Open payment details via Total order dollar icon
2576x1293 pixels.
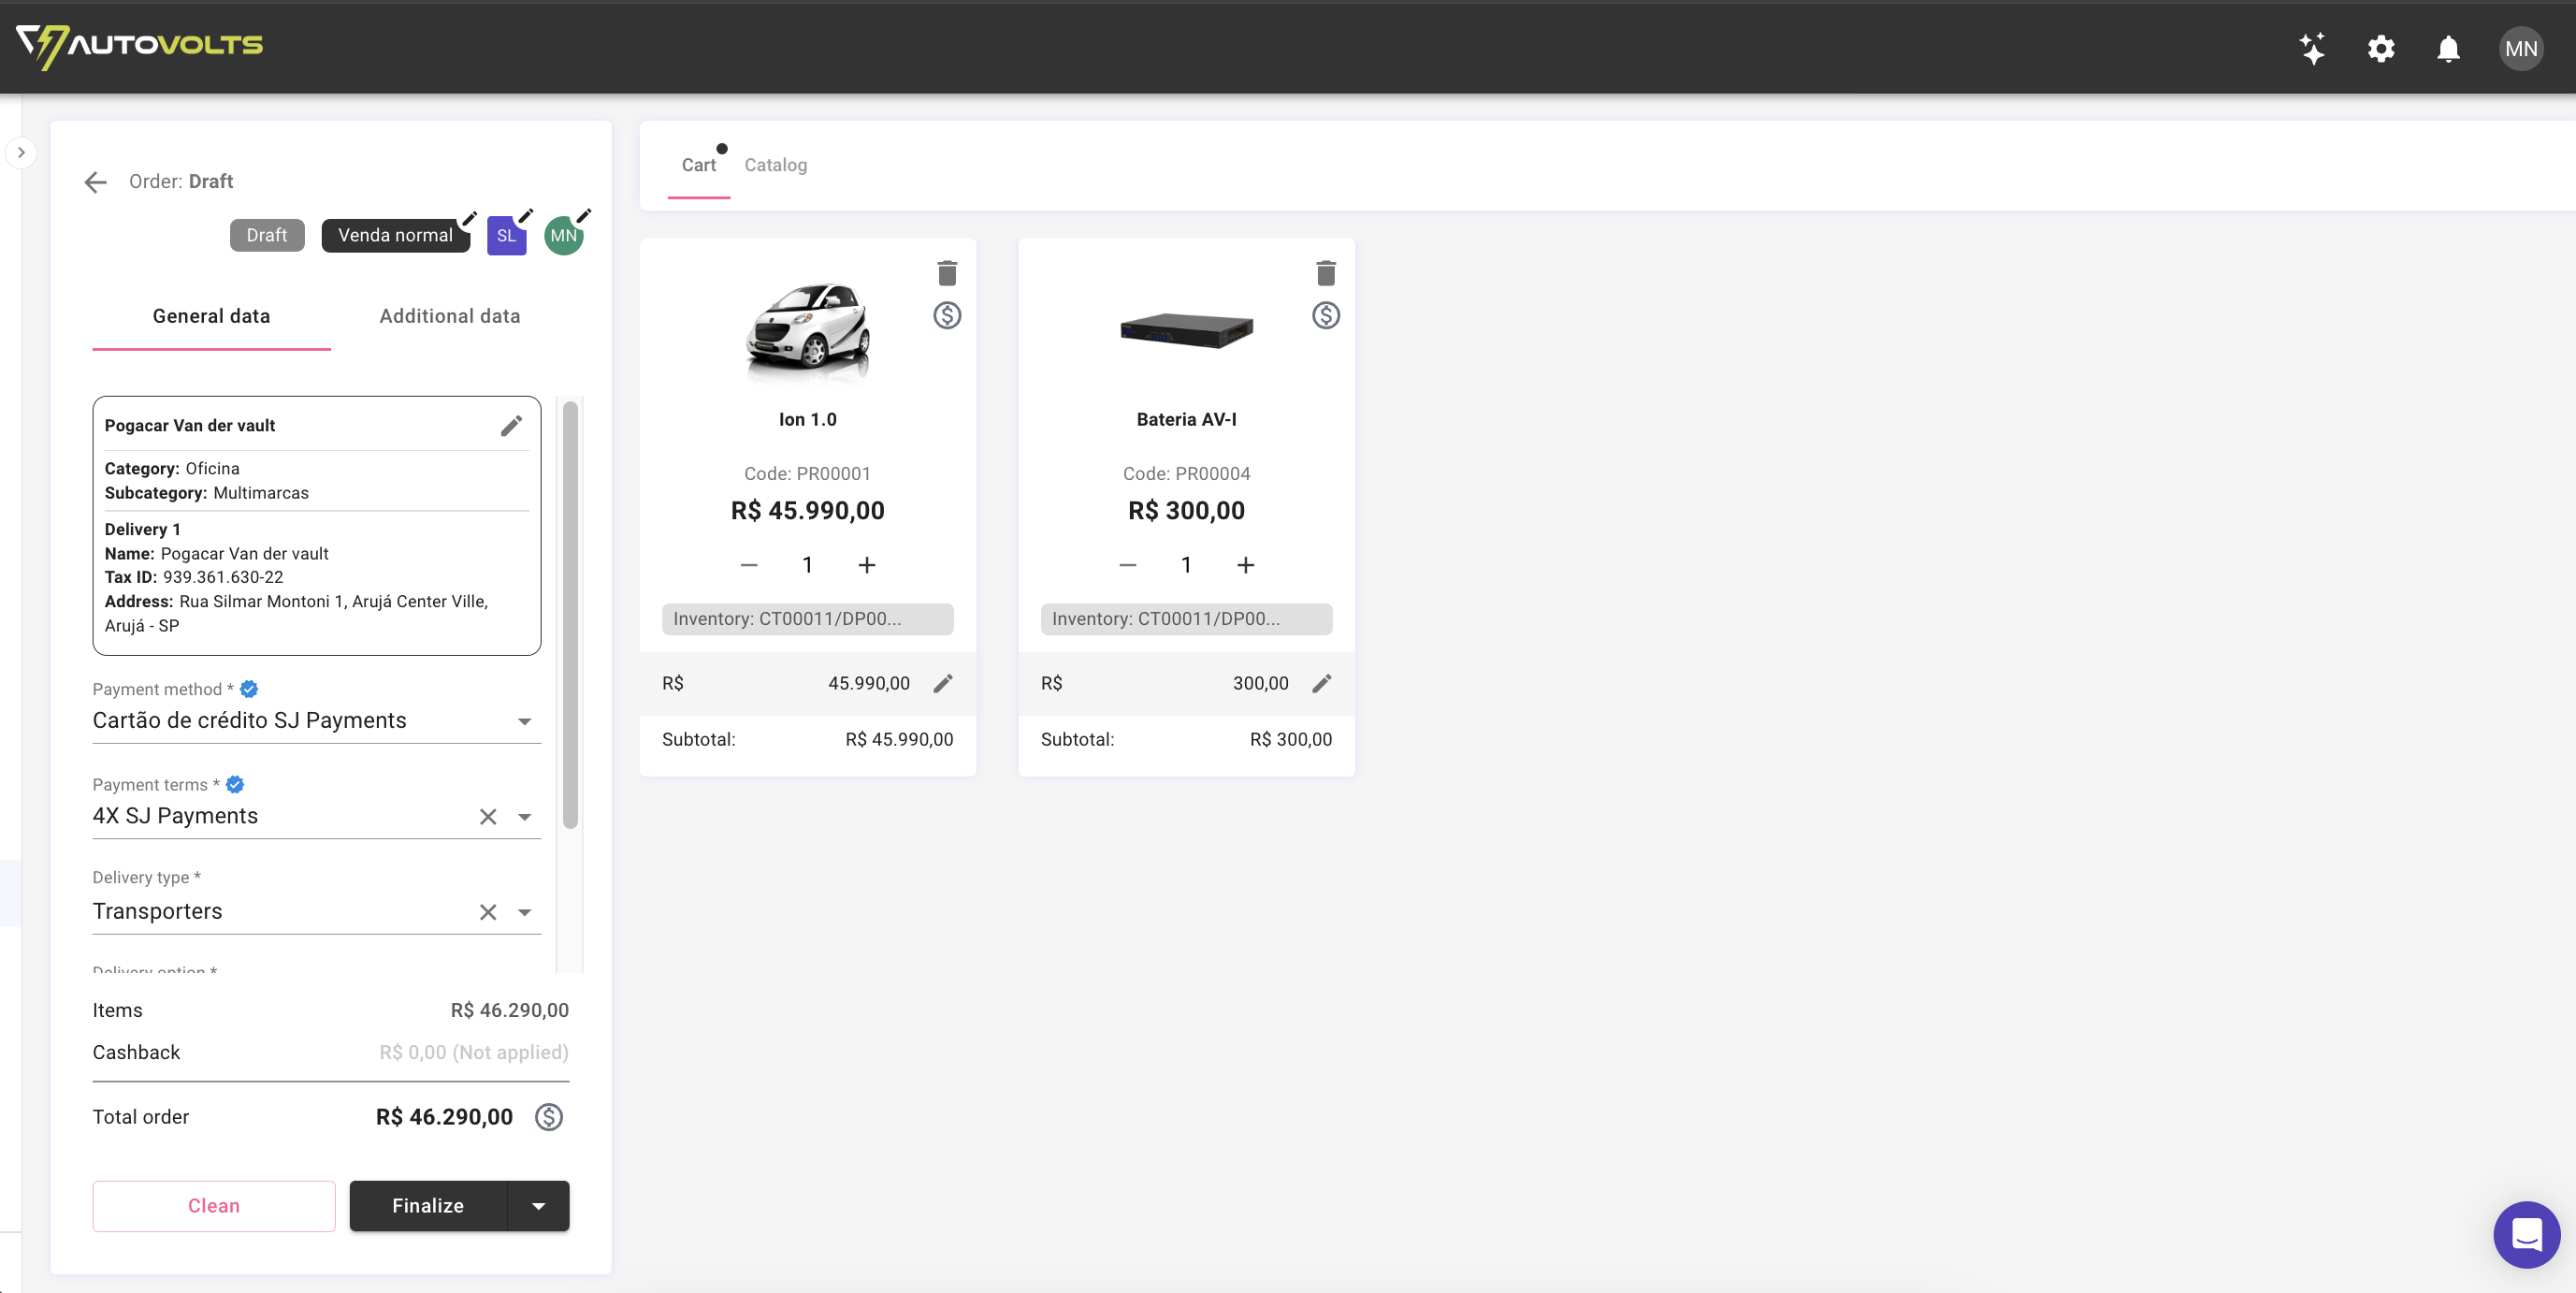pyautogui.click(x=548, y=1117)
